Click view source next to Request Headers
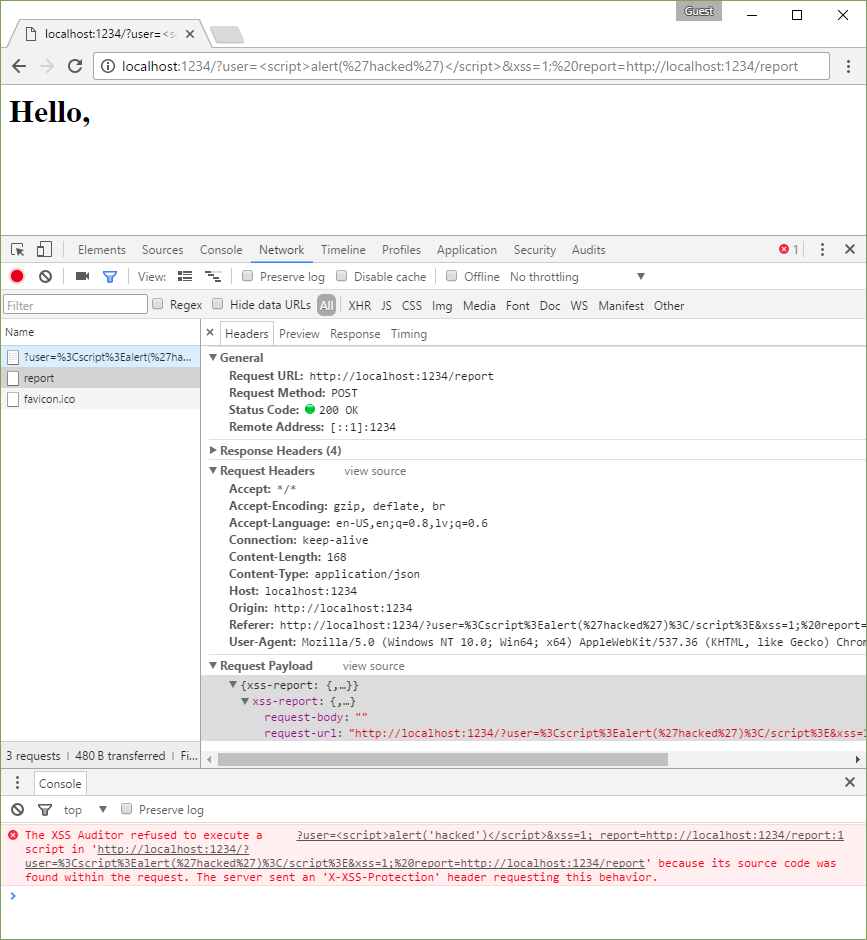The width and height of the screenshot is (867, 940). pos(375,471)
